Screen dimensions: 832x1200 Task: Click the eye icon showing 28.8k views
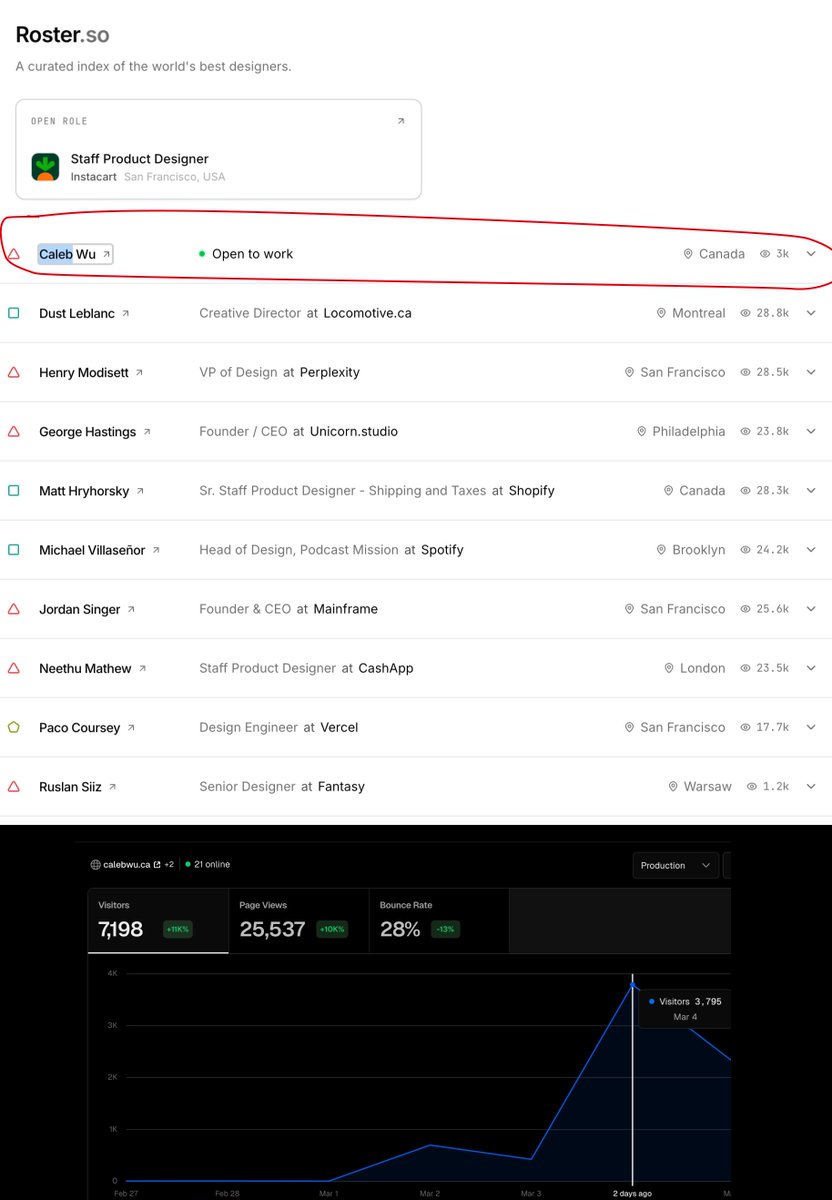click(x=745, y=313)
